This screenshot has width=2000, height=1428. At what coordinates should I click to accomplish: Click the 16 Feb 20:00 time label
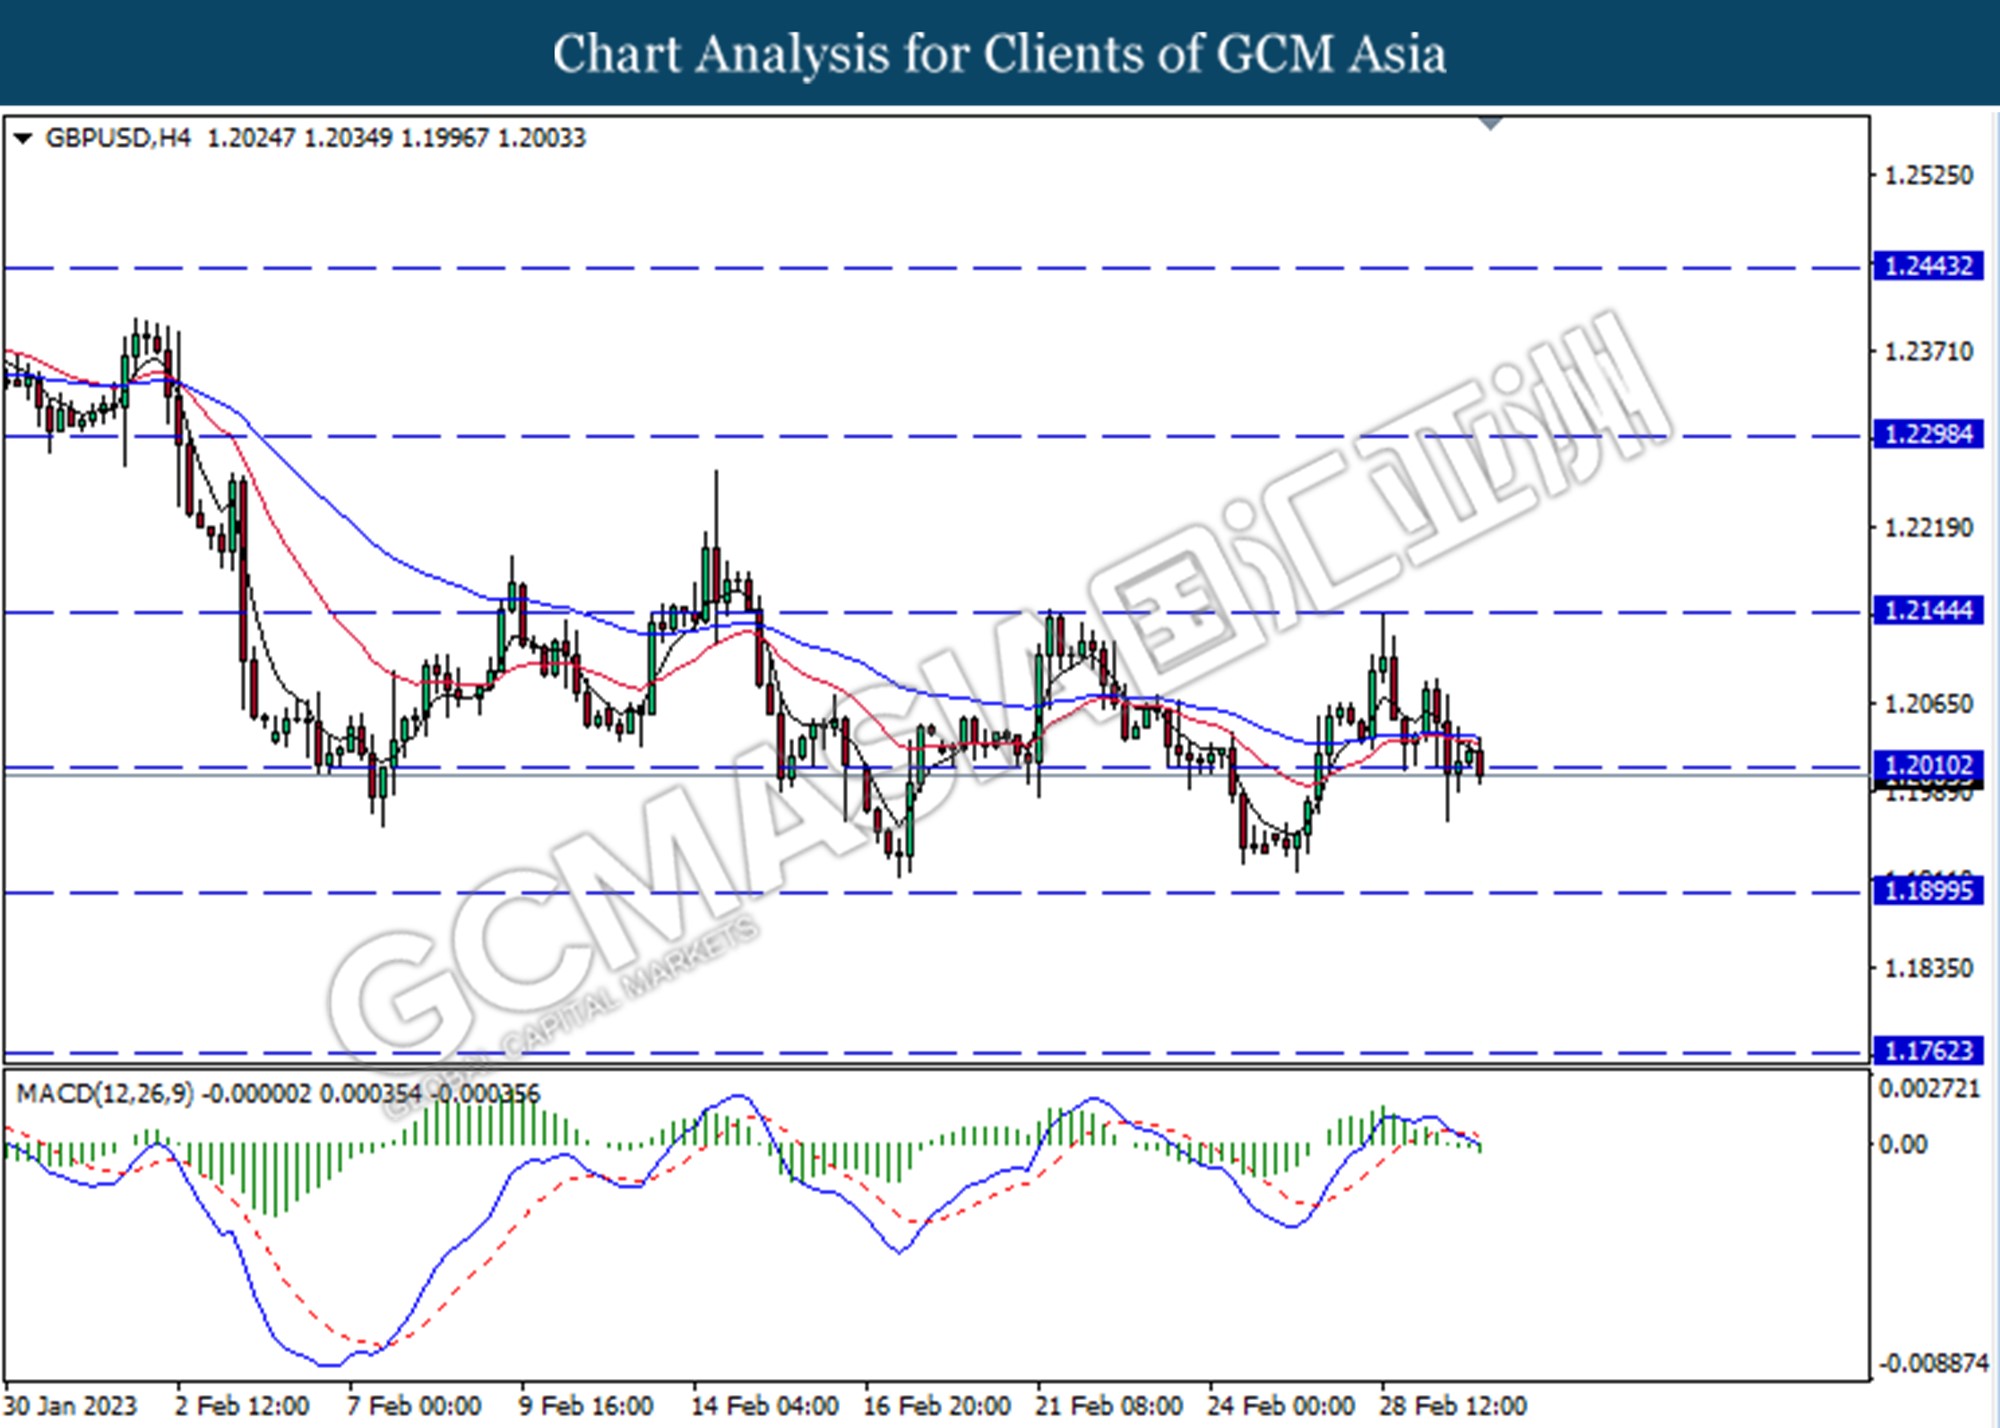[x=937, y=1406]
